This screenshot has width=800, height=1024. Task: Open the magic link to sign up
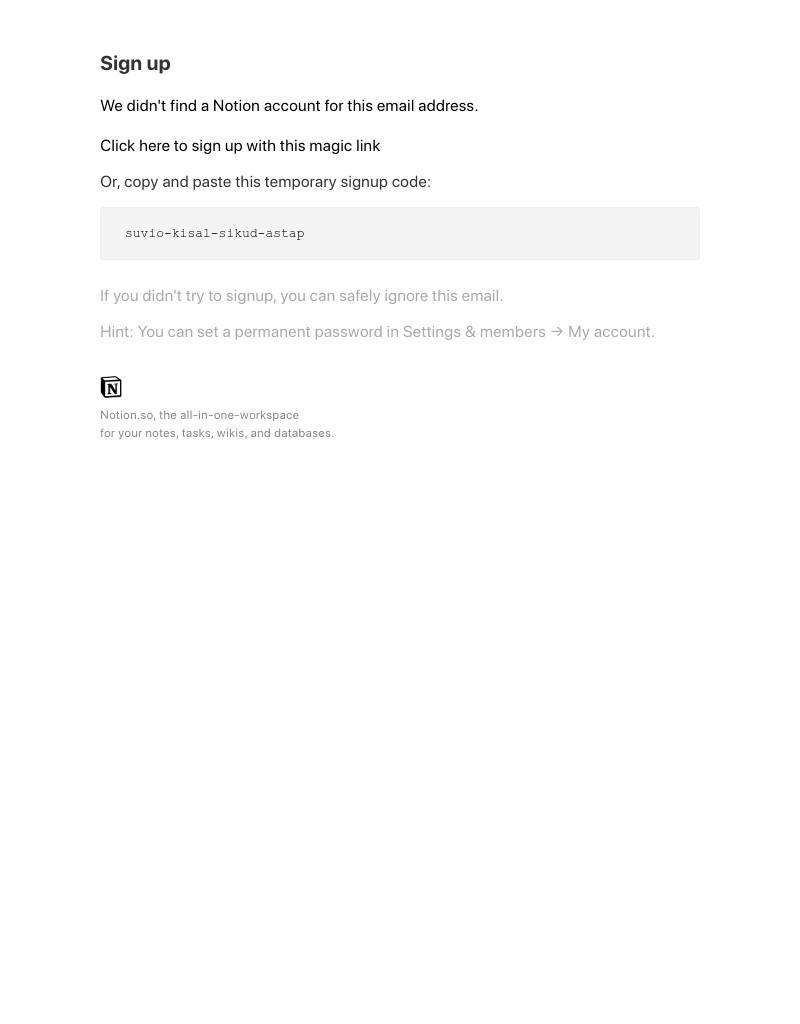[x=240, y=146]
